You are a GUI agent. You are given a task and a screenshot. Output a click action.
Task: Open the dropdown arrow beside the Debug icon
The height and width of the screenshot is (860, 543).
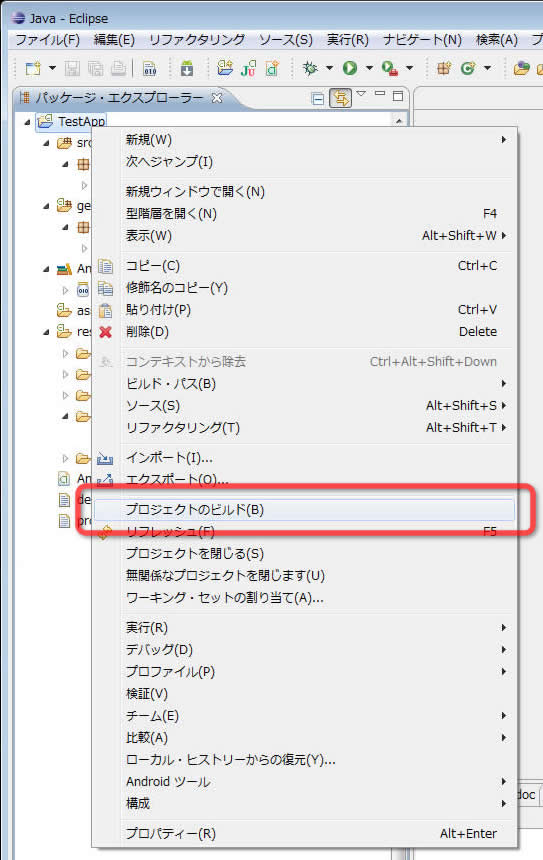pyautogui.click(x=329, y=68)
